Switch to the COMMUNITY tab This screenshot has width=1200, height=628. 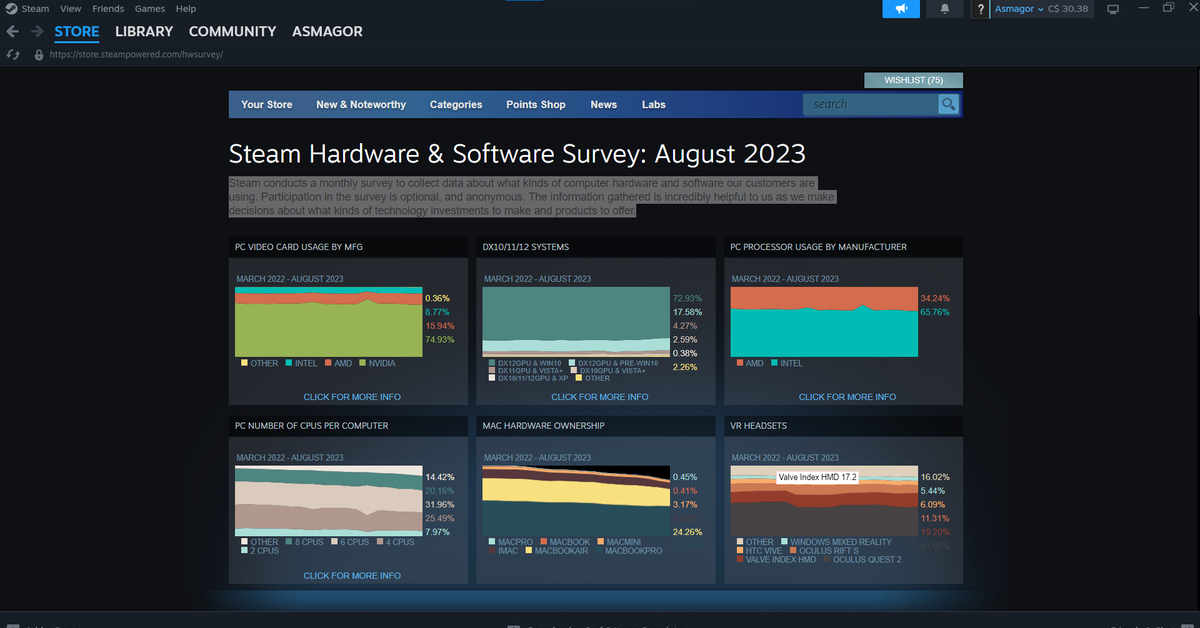tap(232, 32)
